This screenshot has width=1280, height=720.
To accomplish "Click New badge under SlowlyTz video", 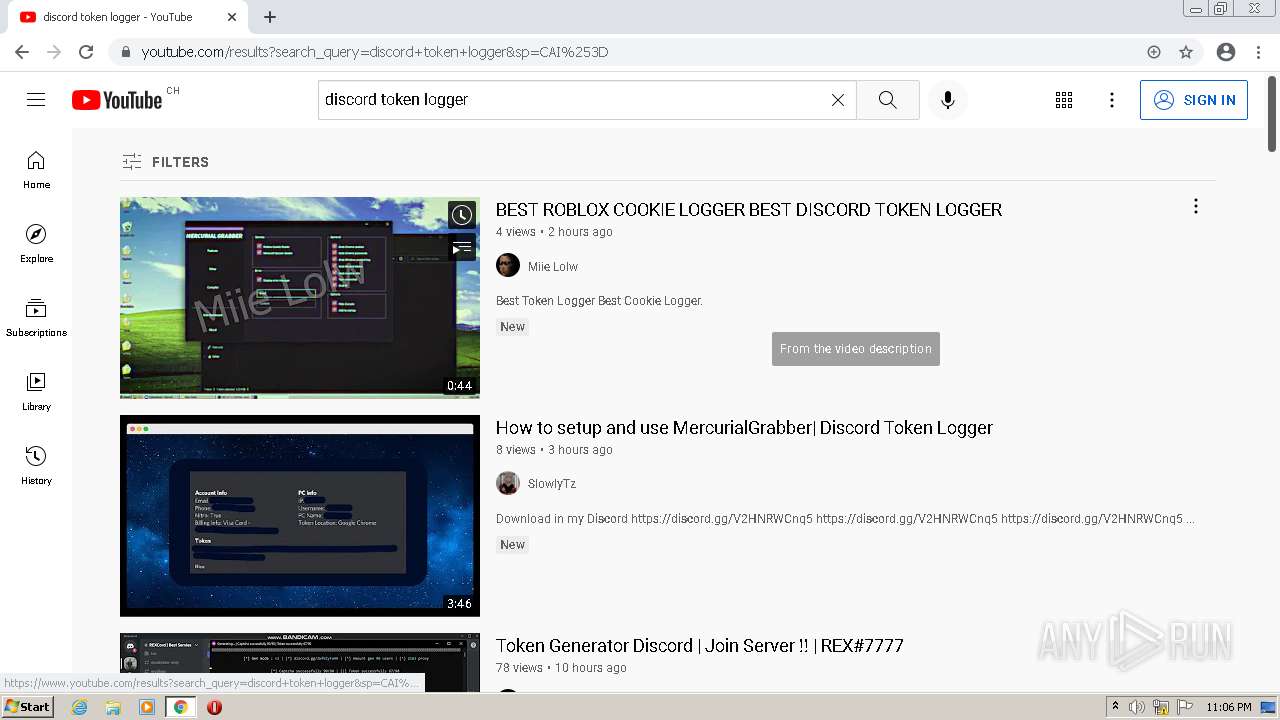I will (x=512, y=545).
